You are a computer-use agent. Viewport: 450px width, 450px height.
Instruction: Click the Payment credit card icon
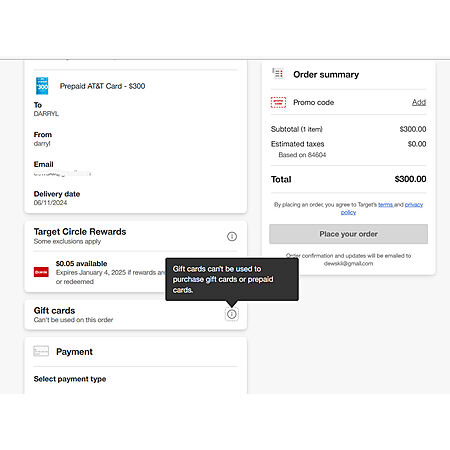[41, 351]
